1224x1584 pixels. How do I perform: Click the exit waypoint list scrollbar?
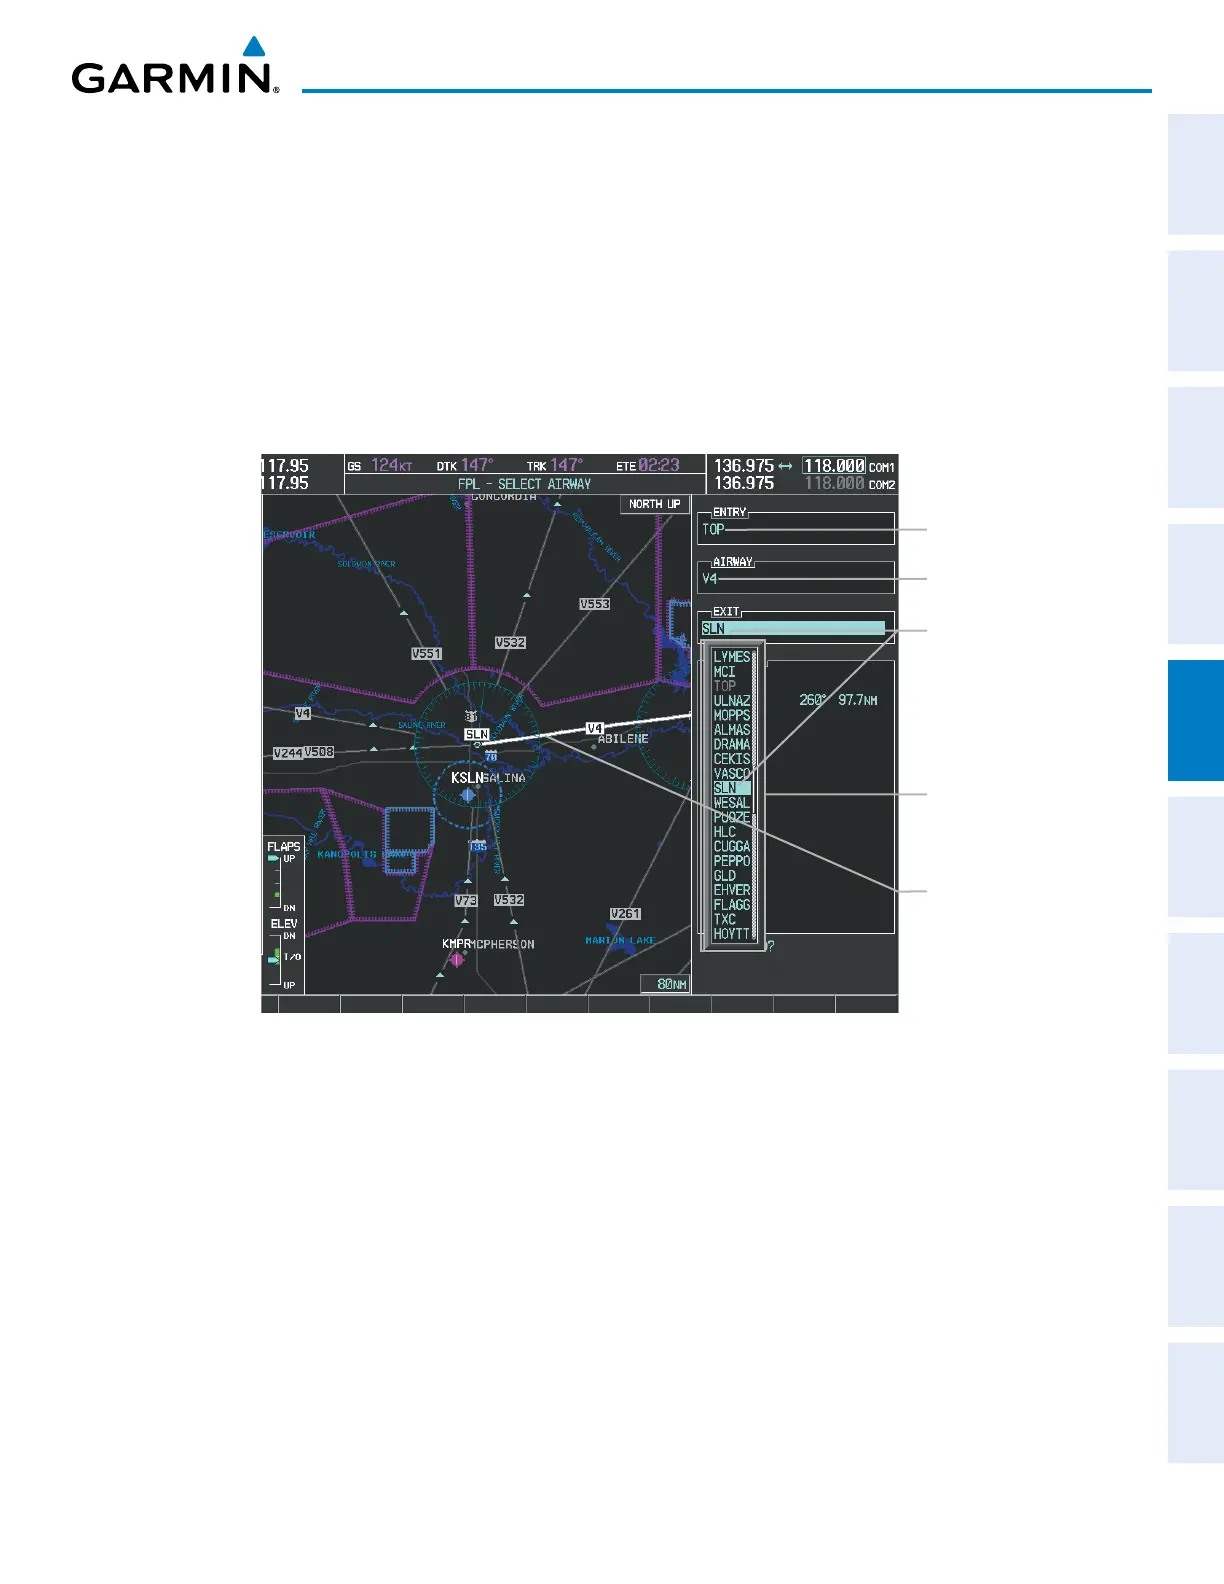755,795
